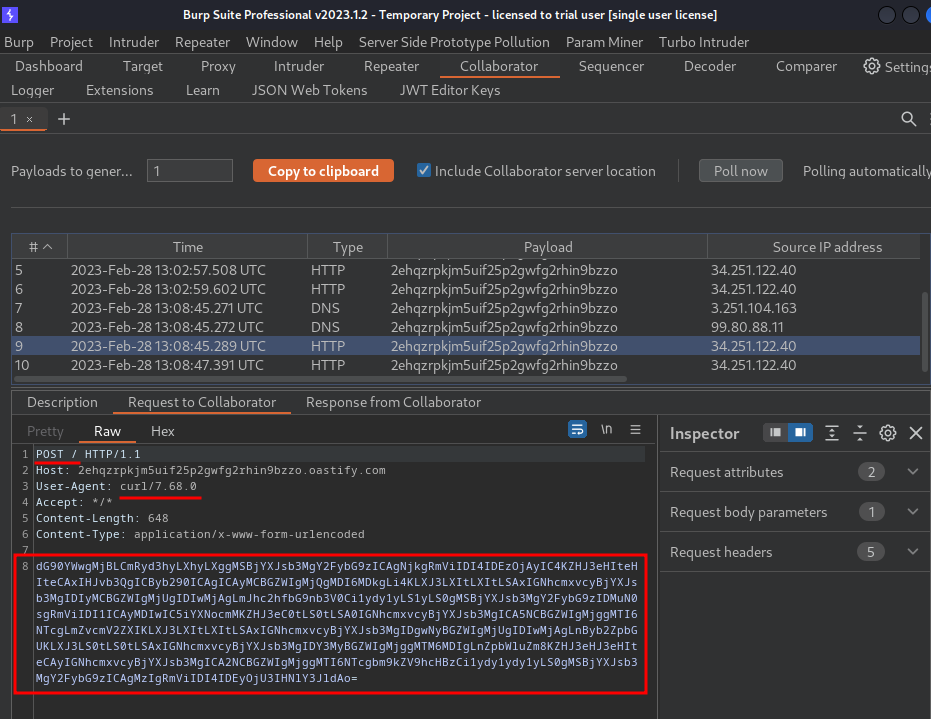Viewport: 931px width, 719px height.
Task: Open the Settings gear icon
Action: click(x=871, y=66)
